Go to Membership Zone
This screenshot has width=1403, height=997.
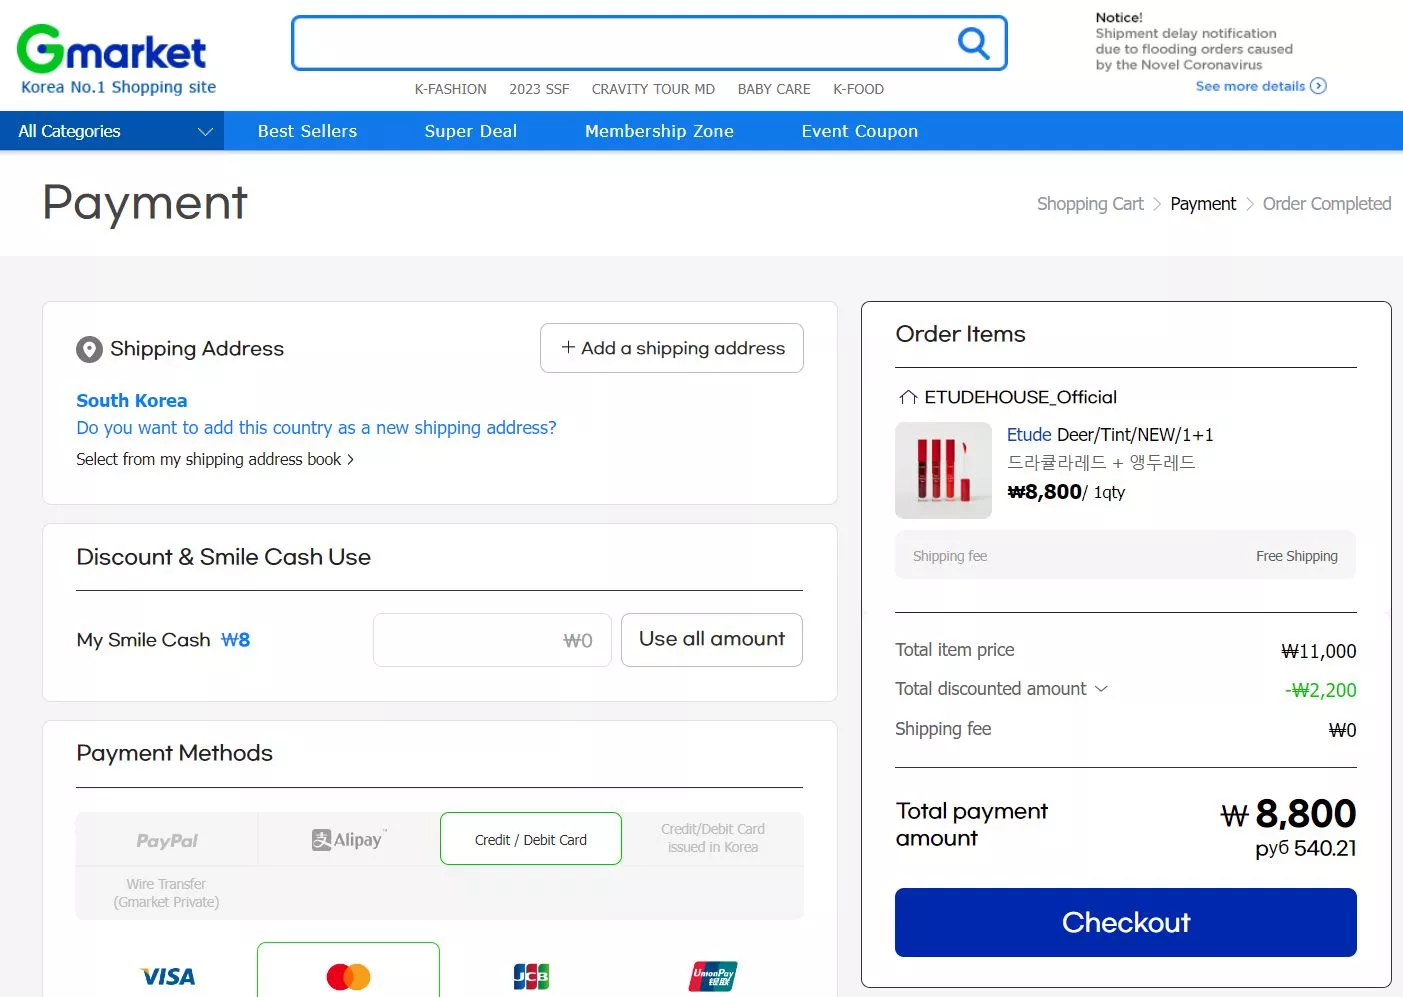(x=659, y=131)
